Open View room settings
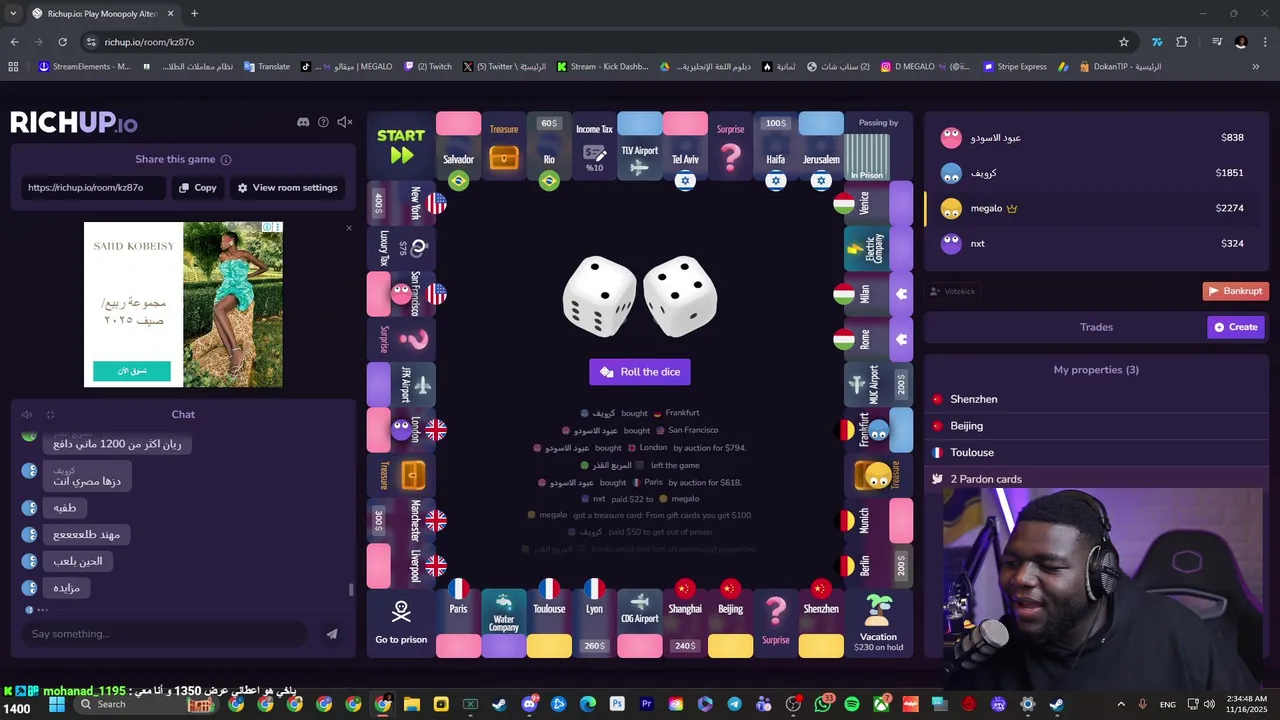 click(287, 187)
